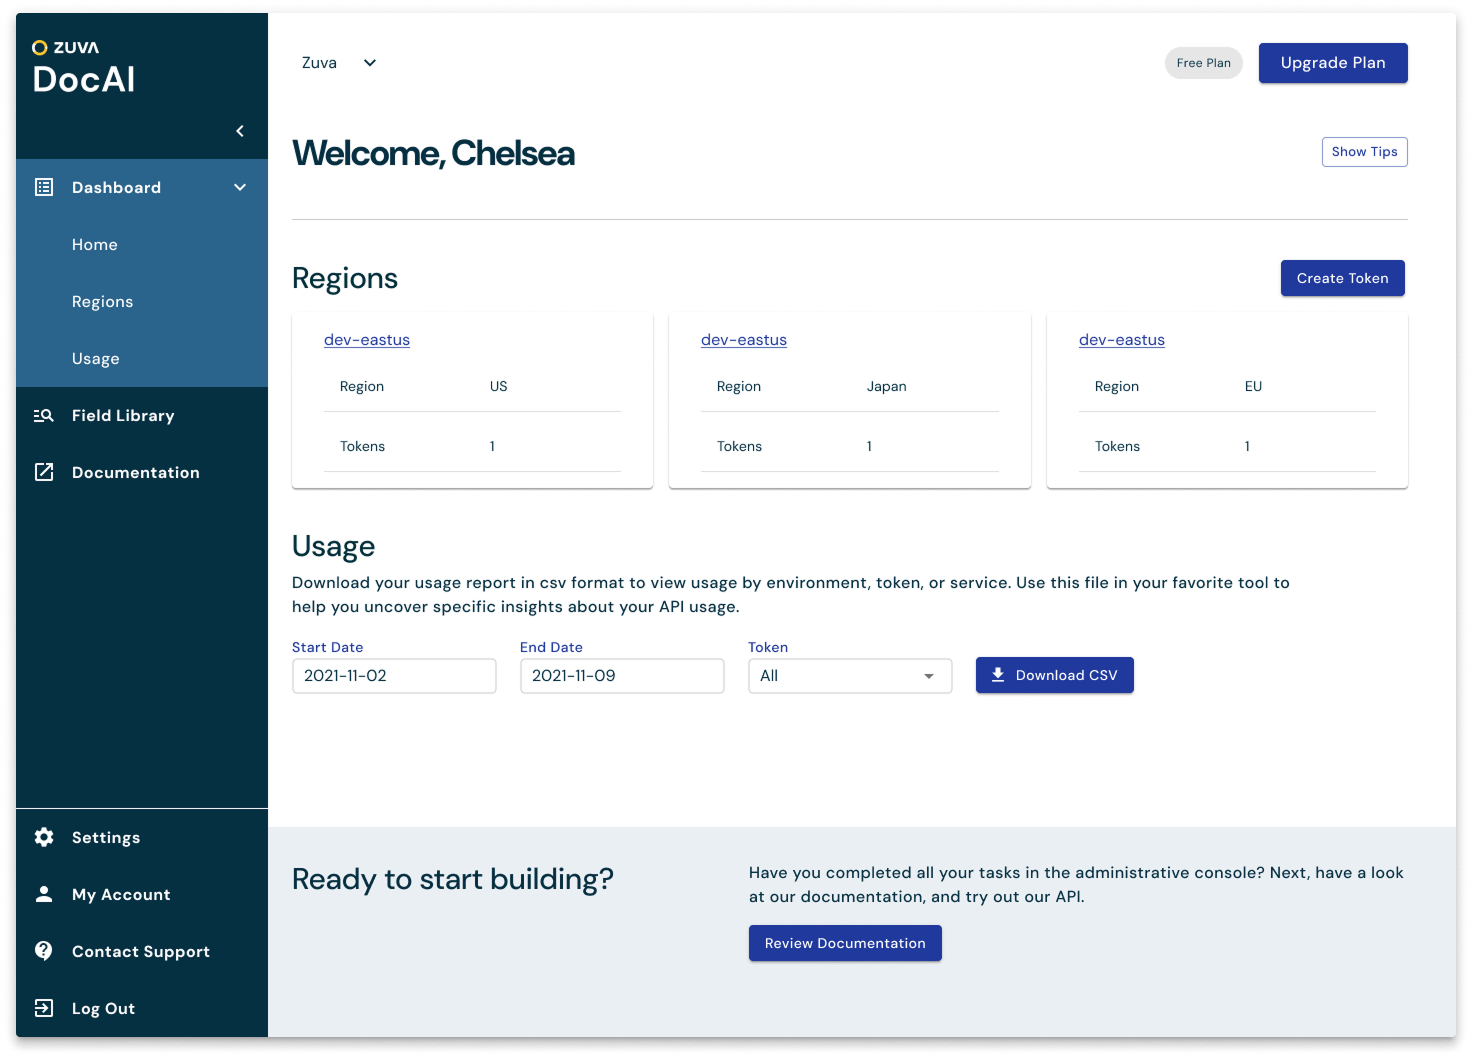The width and height of the screenshot is (1472, 1056).
Task: Open the dev-eastus link for Japan region
Action: [744, 340]
